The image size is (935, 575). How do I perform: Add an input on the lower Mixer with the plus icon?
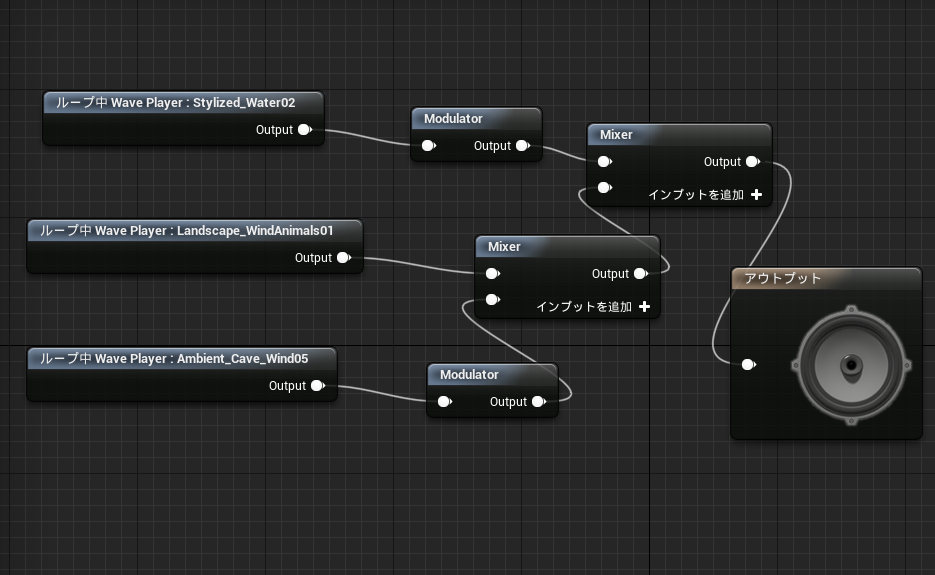click(645, 307)
